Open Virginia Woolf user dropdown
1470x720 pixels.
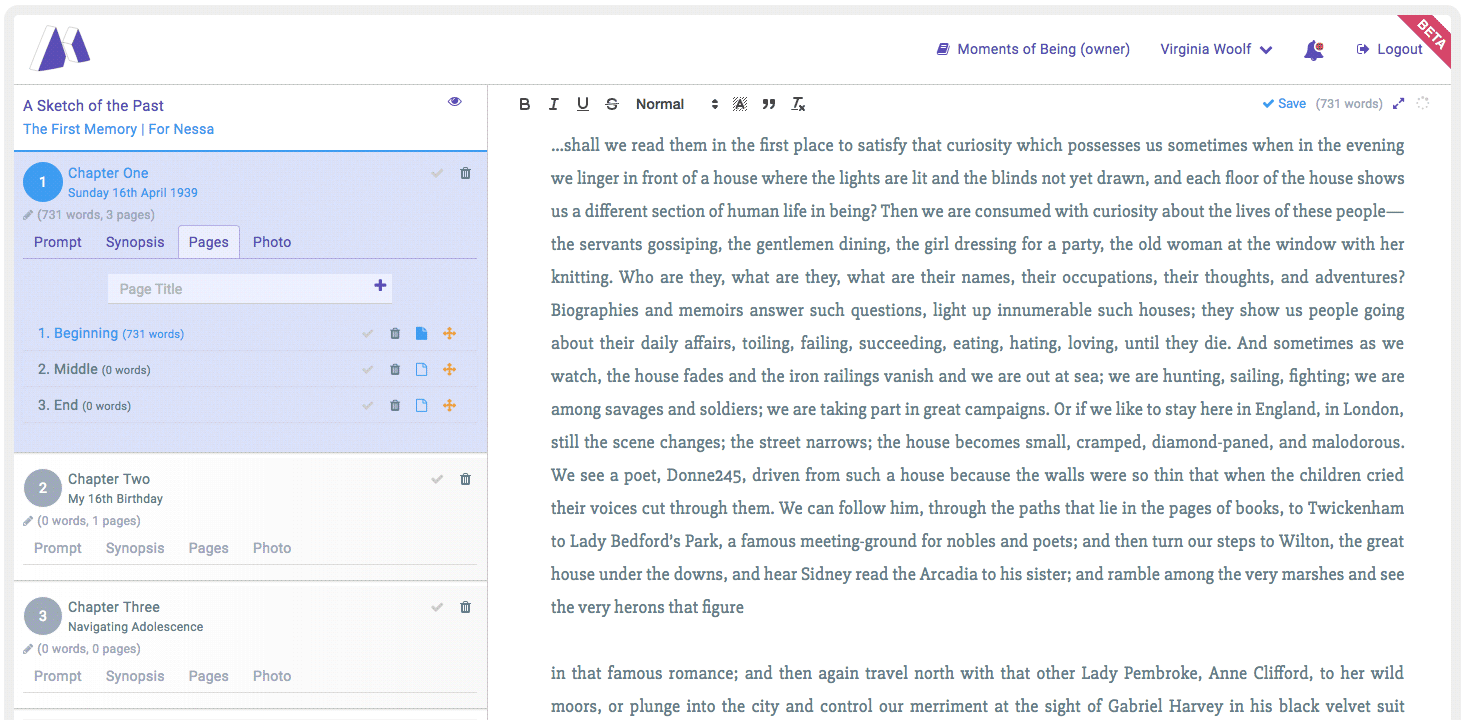[1216, 49]
